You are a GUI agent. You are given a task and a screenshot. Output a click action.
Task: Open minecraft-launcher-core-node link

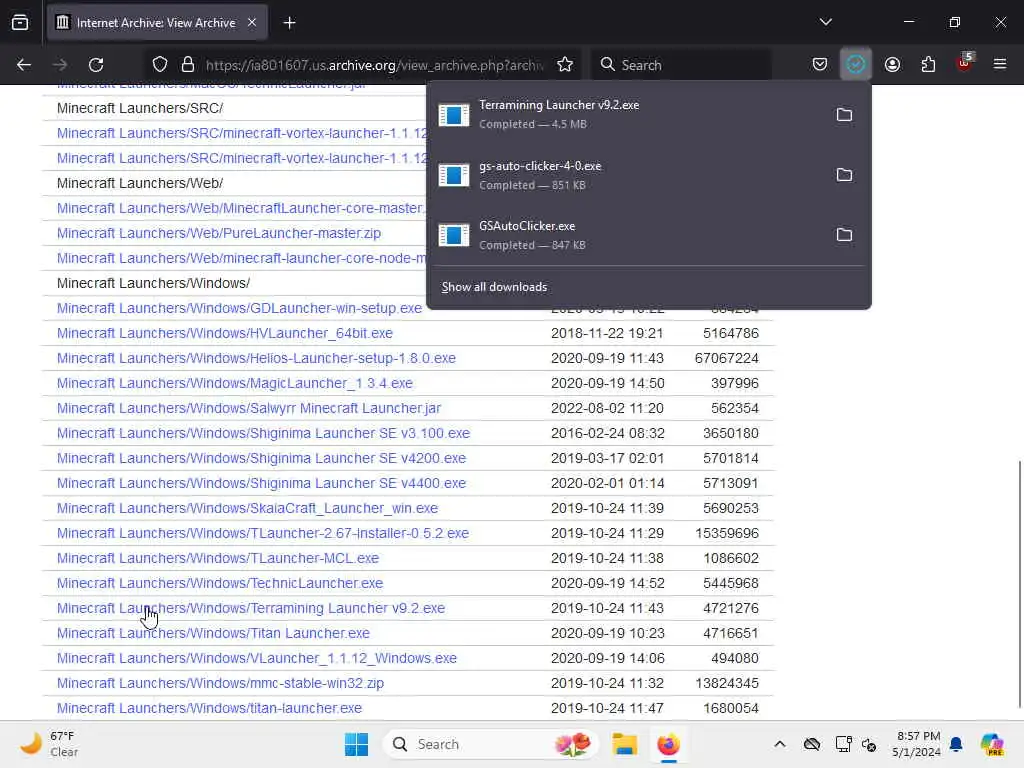(x=241, y=258)
